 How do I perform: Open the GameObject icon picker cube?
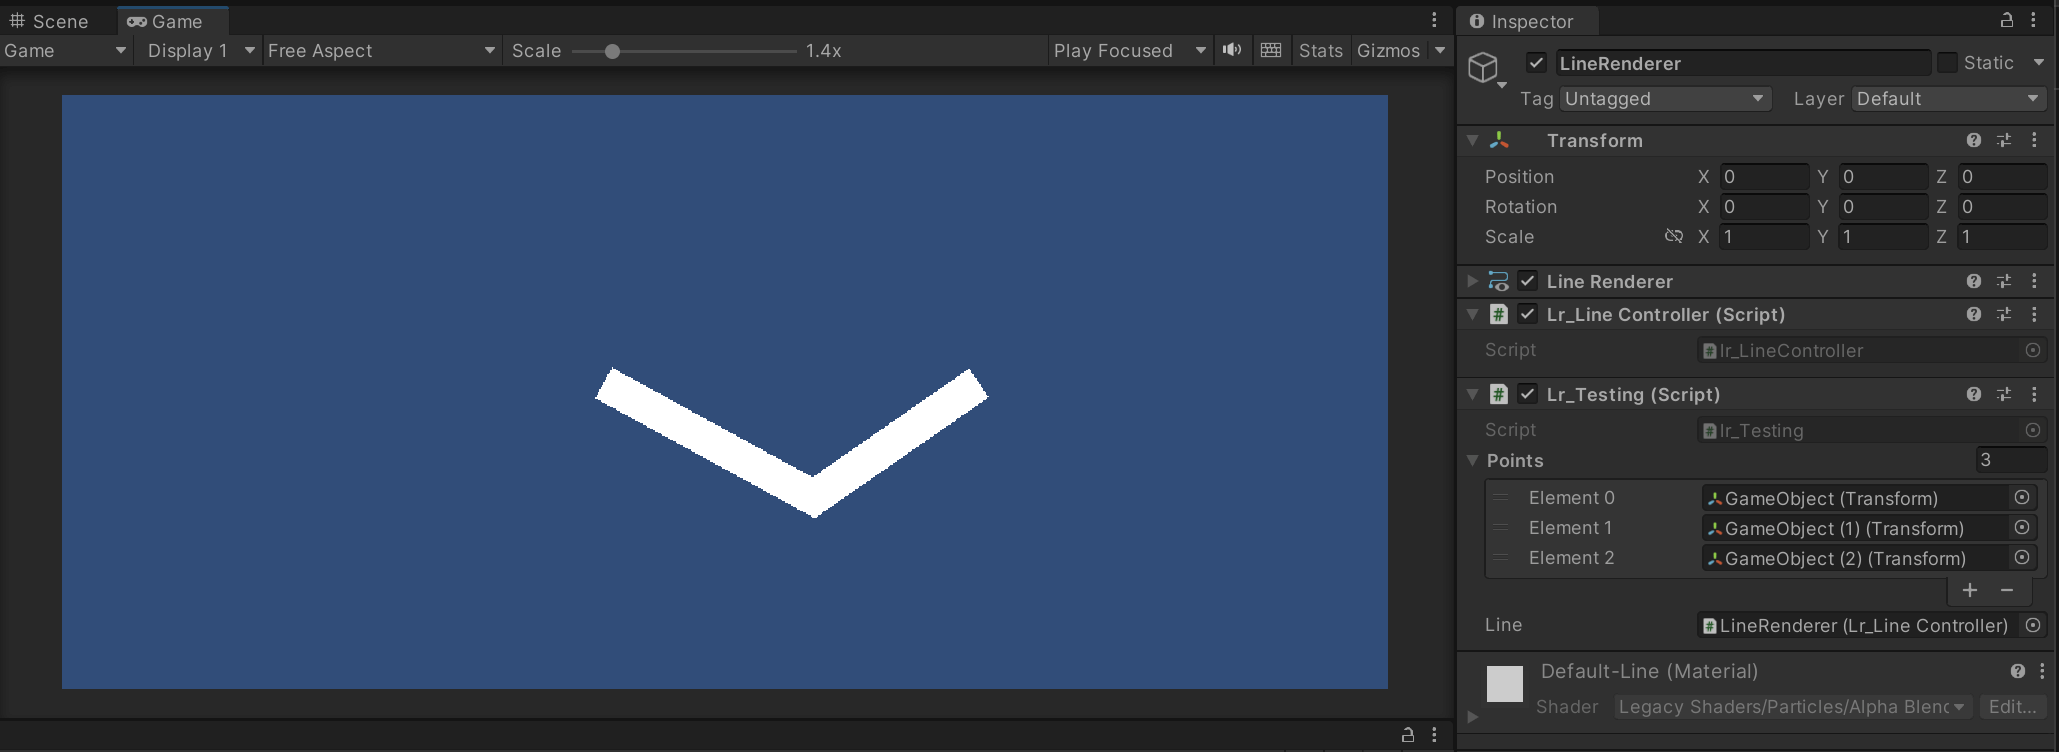(x=1483, y=68)
